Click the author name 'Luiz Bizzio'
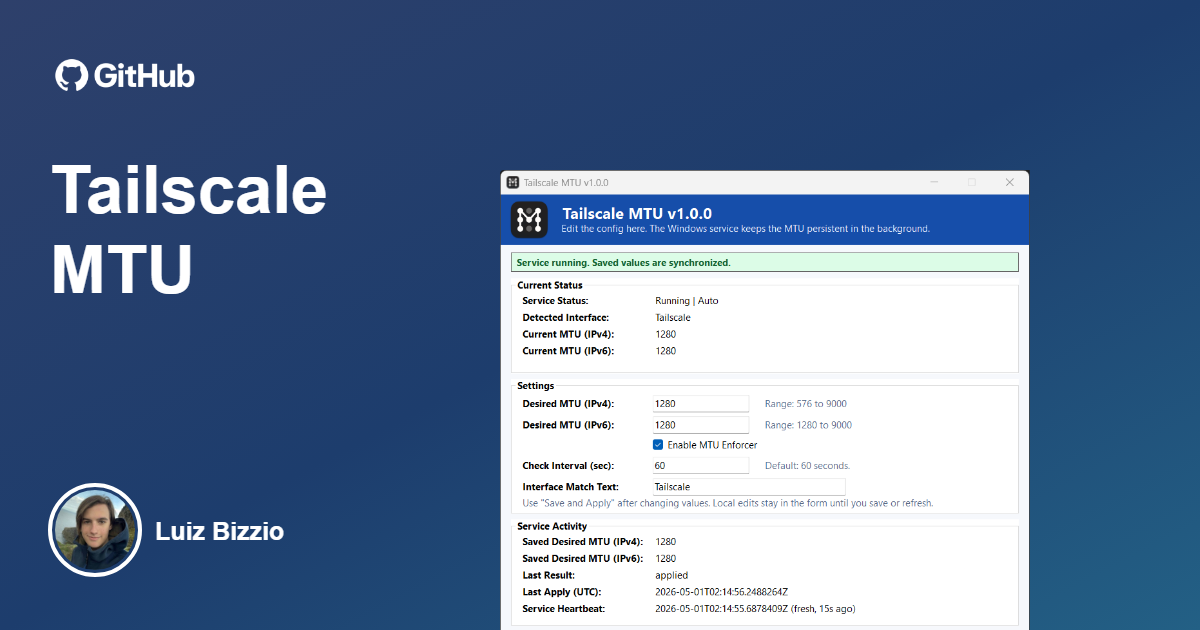 click(220, 531)
